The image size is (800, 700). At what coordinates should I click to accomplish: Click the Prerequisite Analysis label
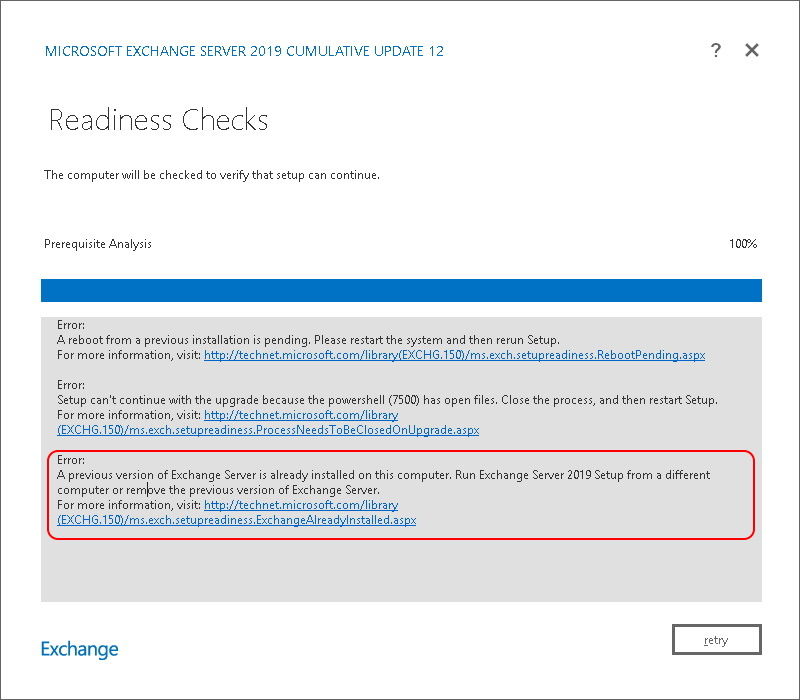98,244
